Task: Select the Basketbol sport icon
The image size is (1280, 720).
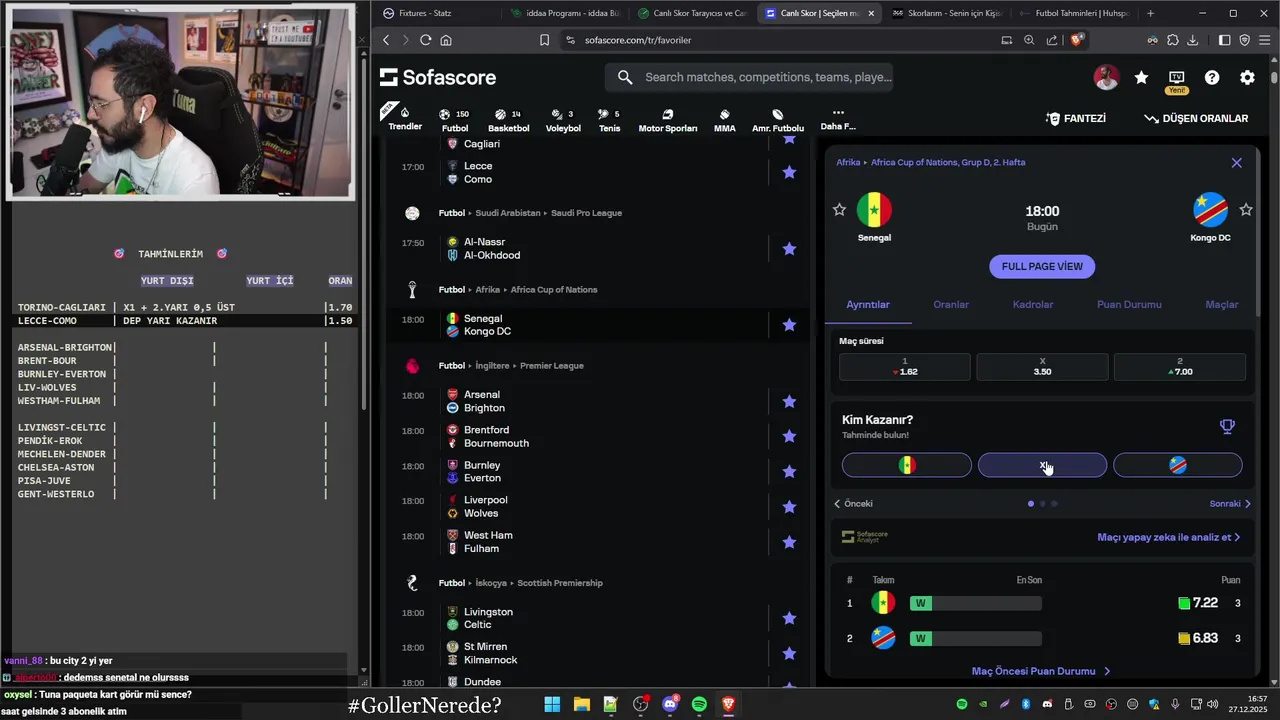Action: tap(508, 120)
